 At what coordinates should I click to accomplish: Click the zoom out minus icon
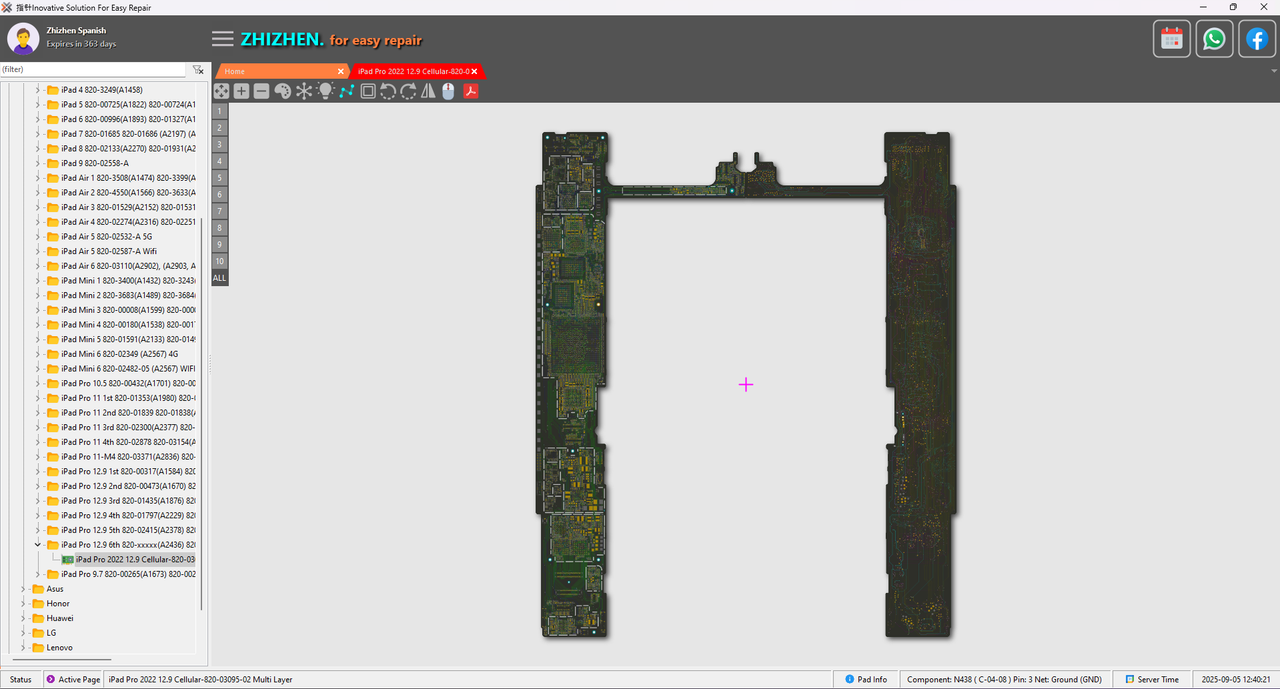(261, 91)
